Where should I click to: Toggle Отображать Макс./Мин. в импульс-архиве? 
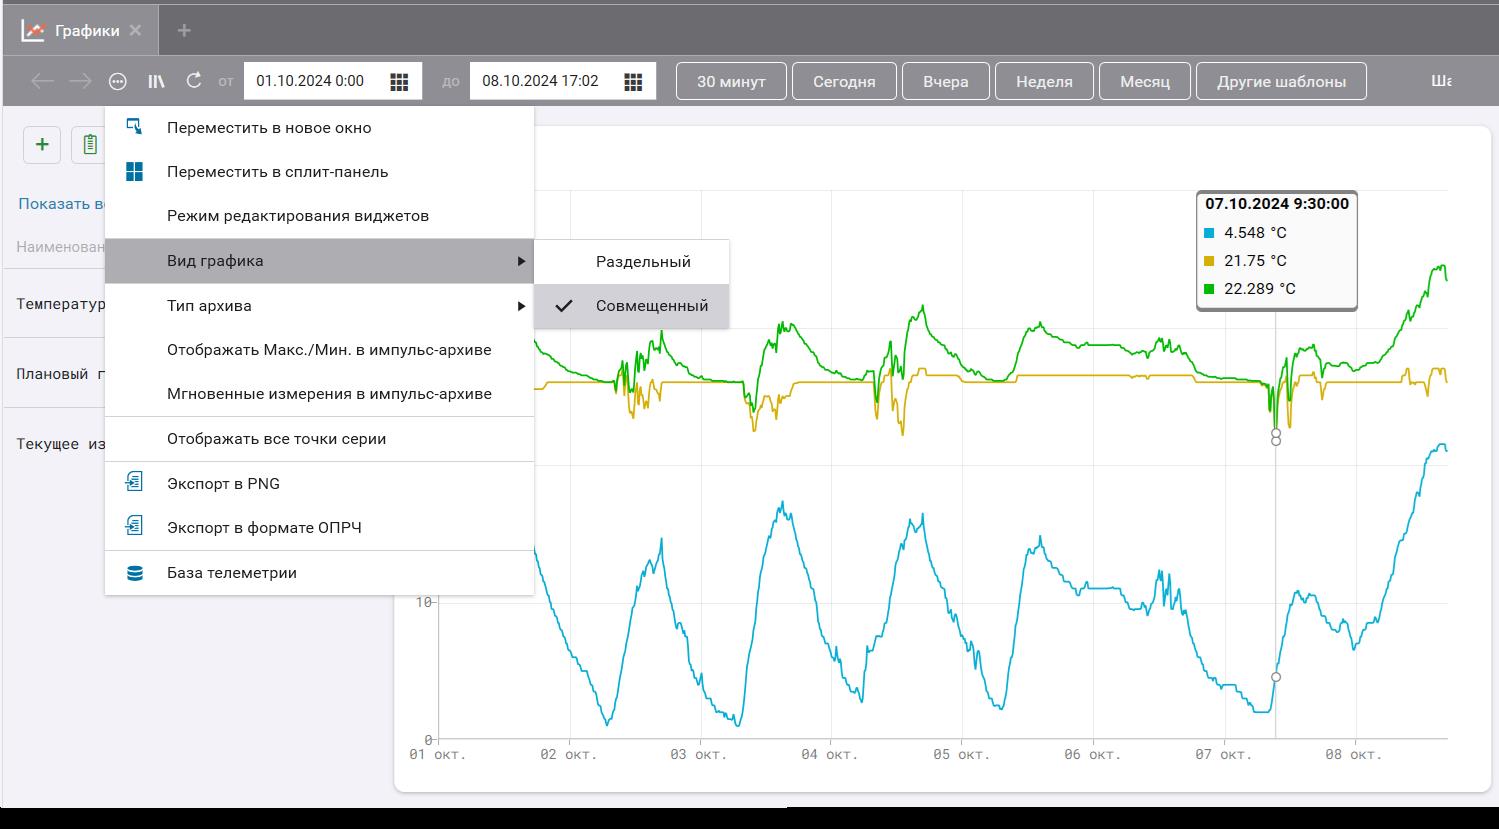coord(329,350)
